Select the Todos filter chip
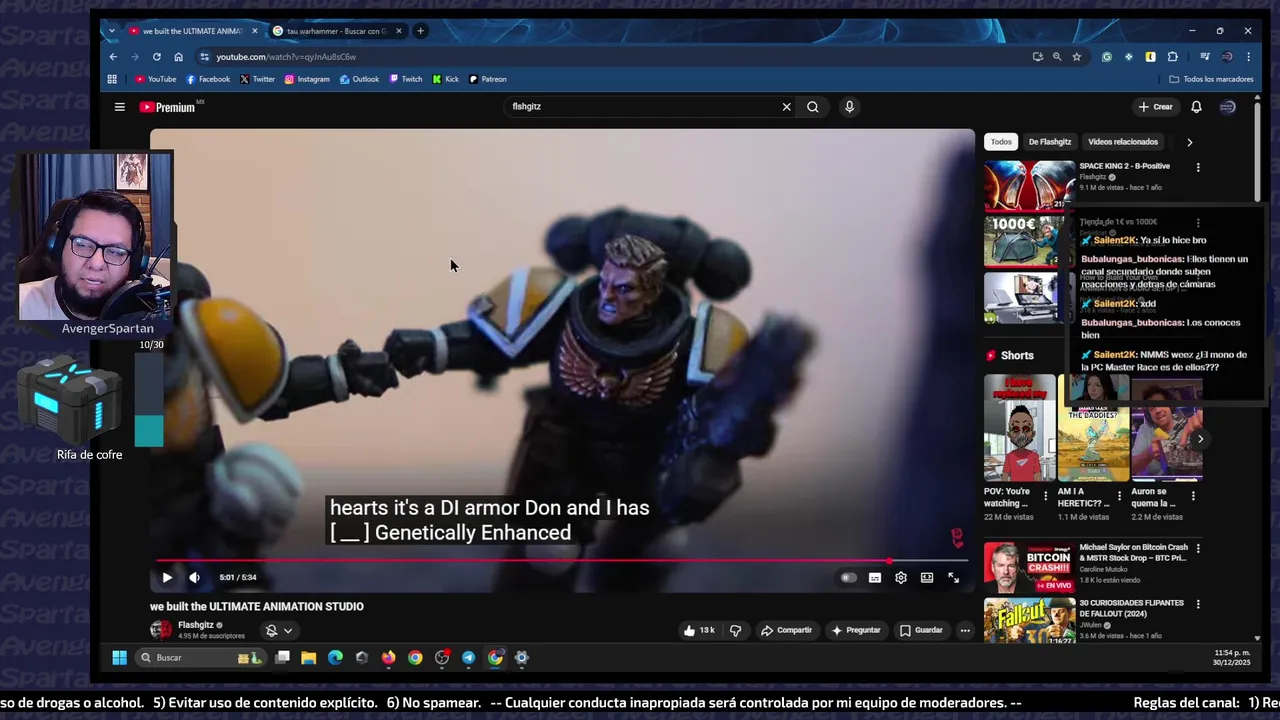Image resolution: width=1280 pixels, height=720 pixels. [1001, 142]
